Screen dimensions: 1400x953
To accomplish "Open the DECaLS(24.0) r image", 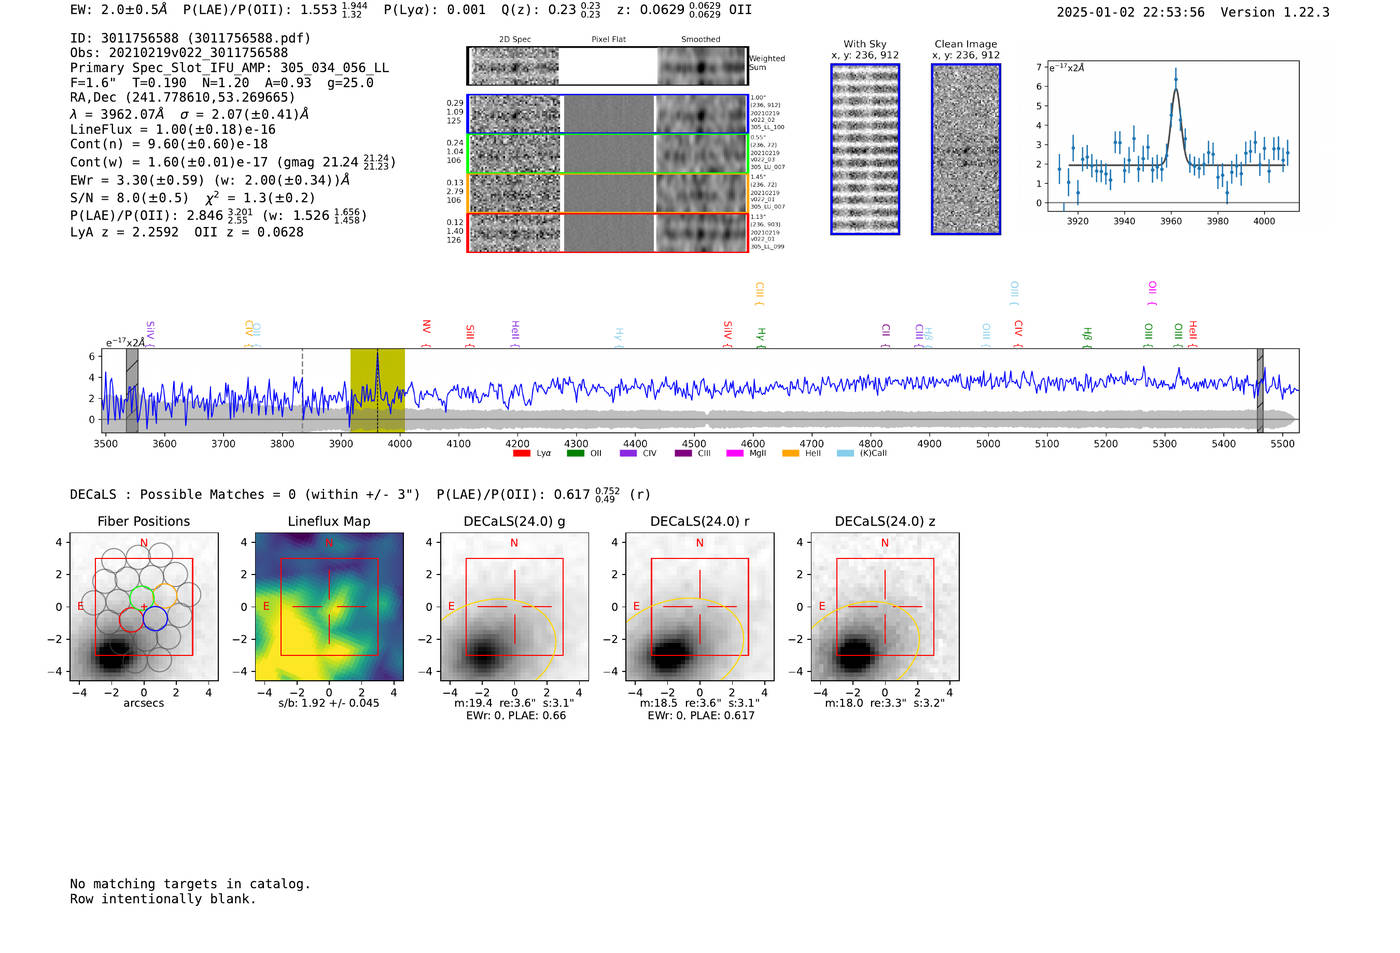I will tap(700, 607).
